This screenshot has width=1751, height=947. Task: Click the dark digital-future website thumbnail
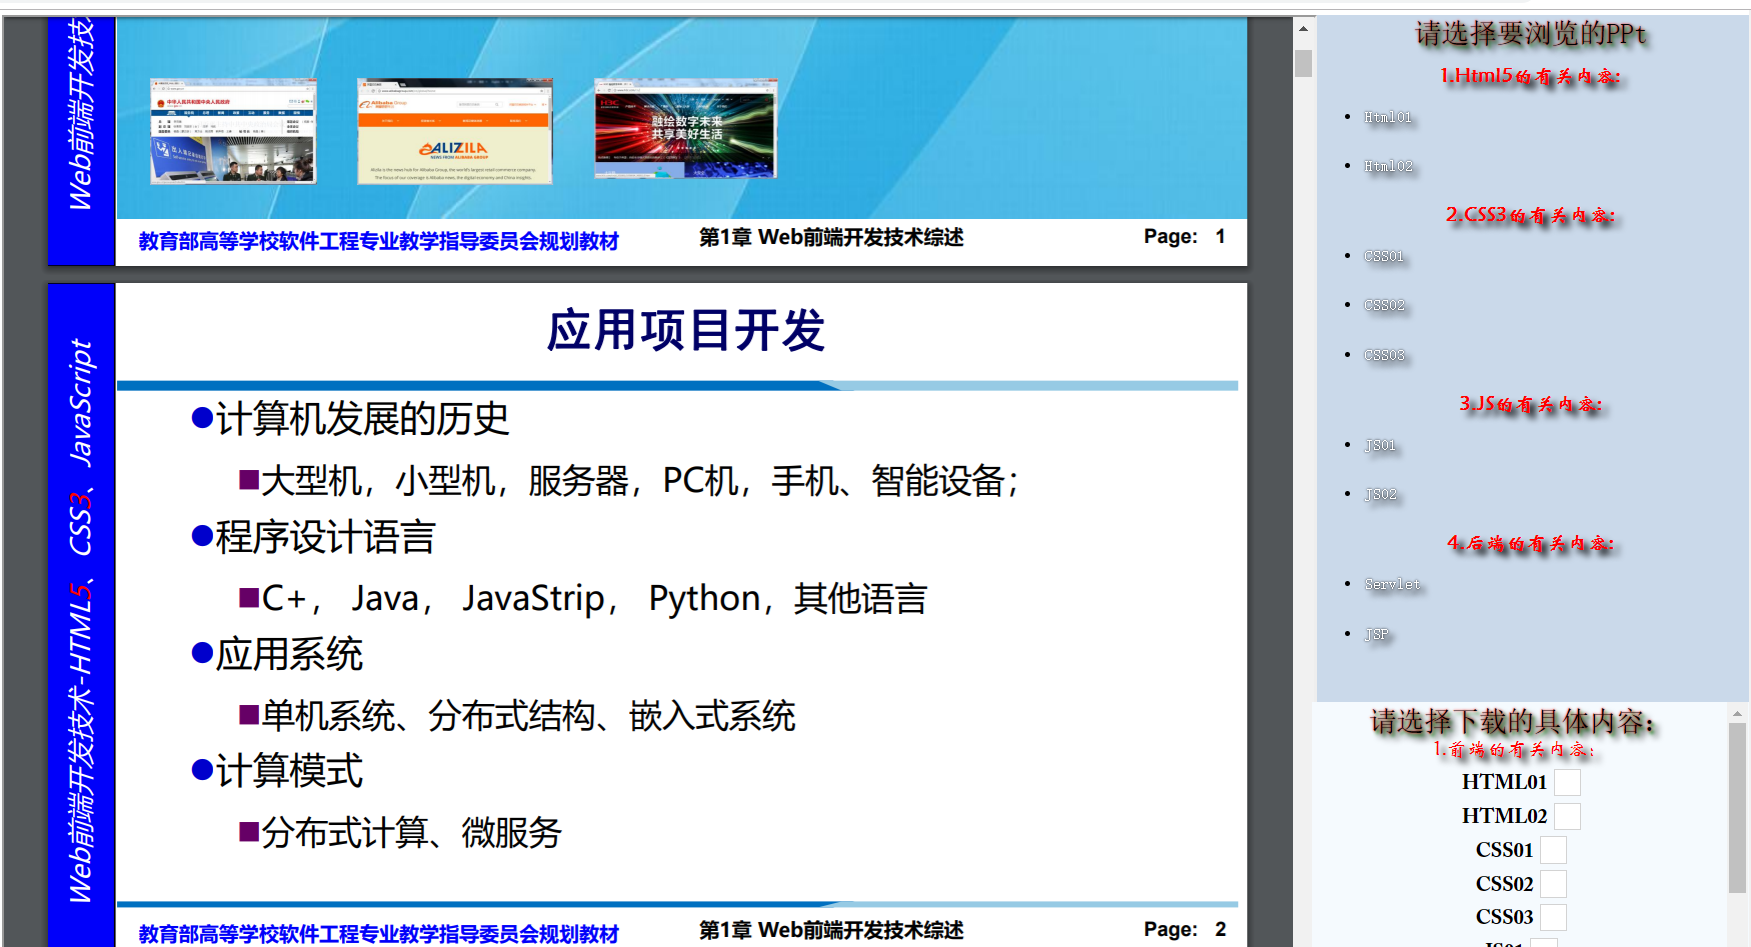pyautogui.click(x=685, y=128)
